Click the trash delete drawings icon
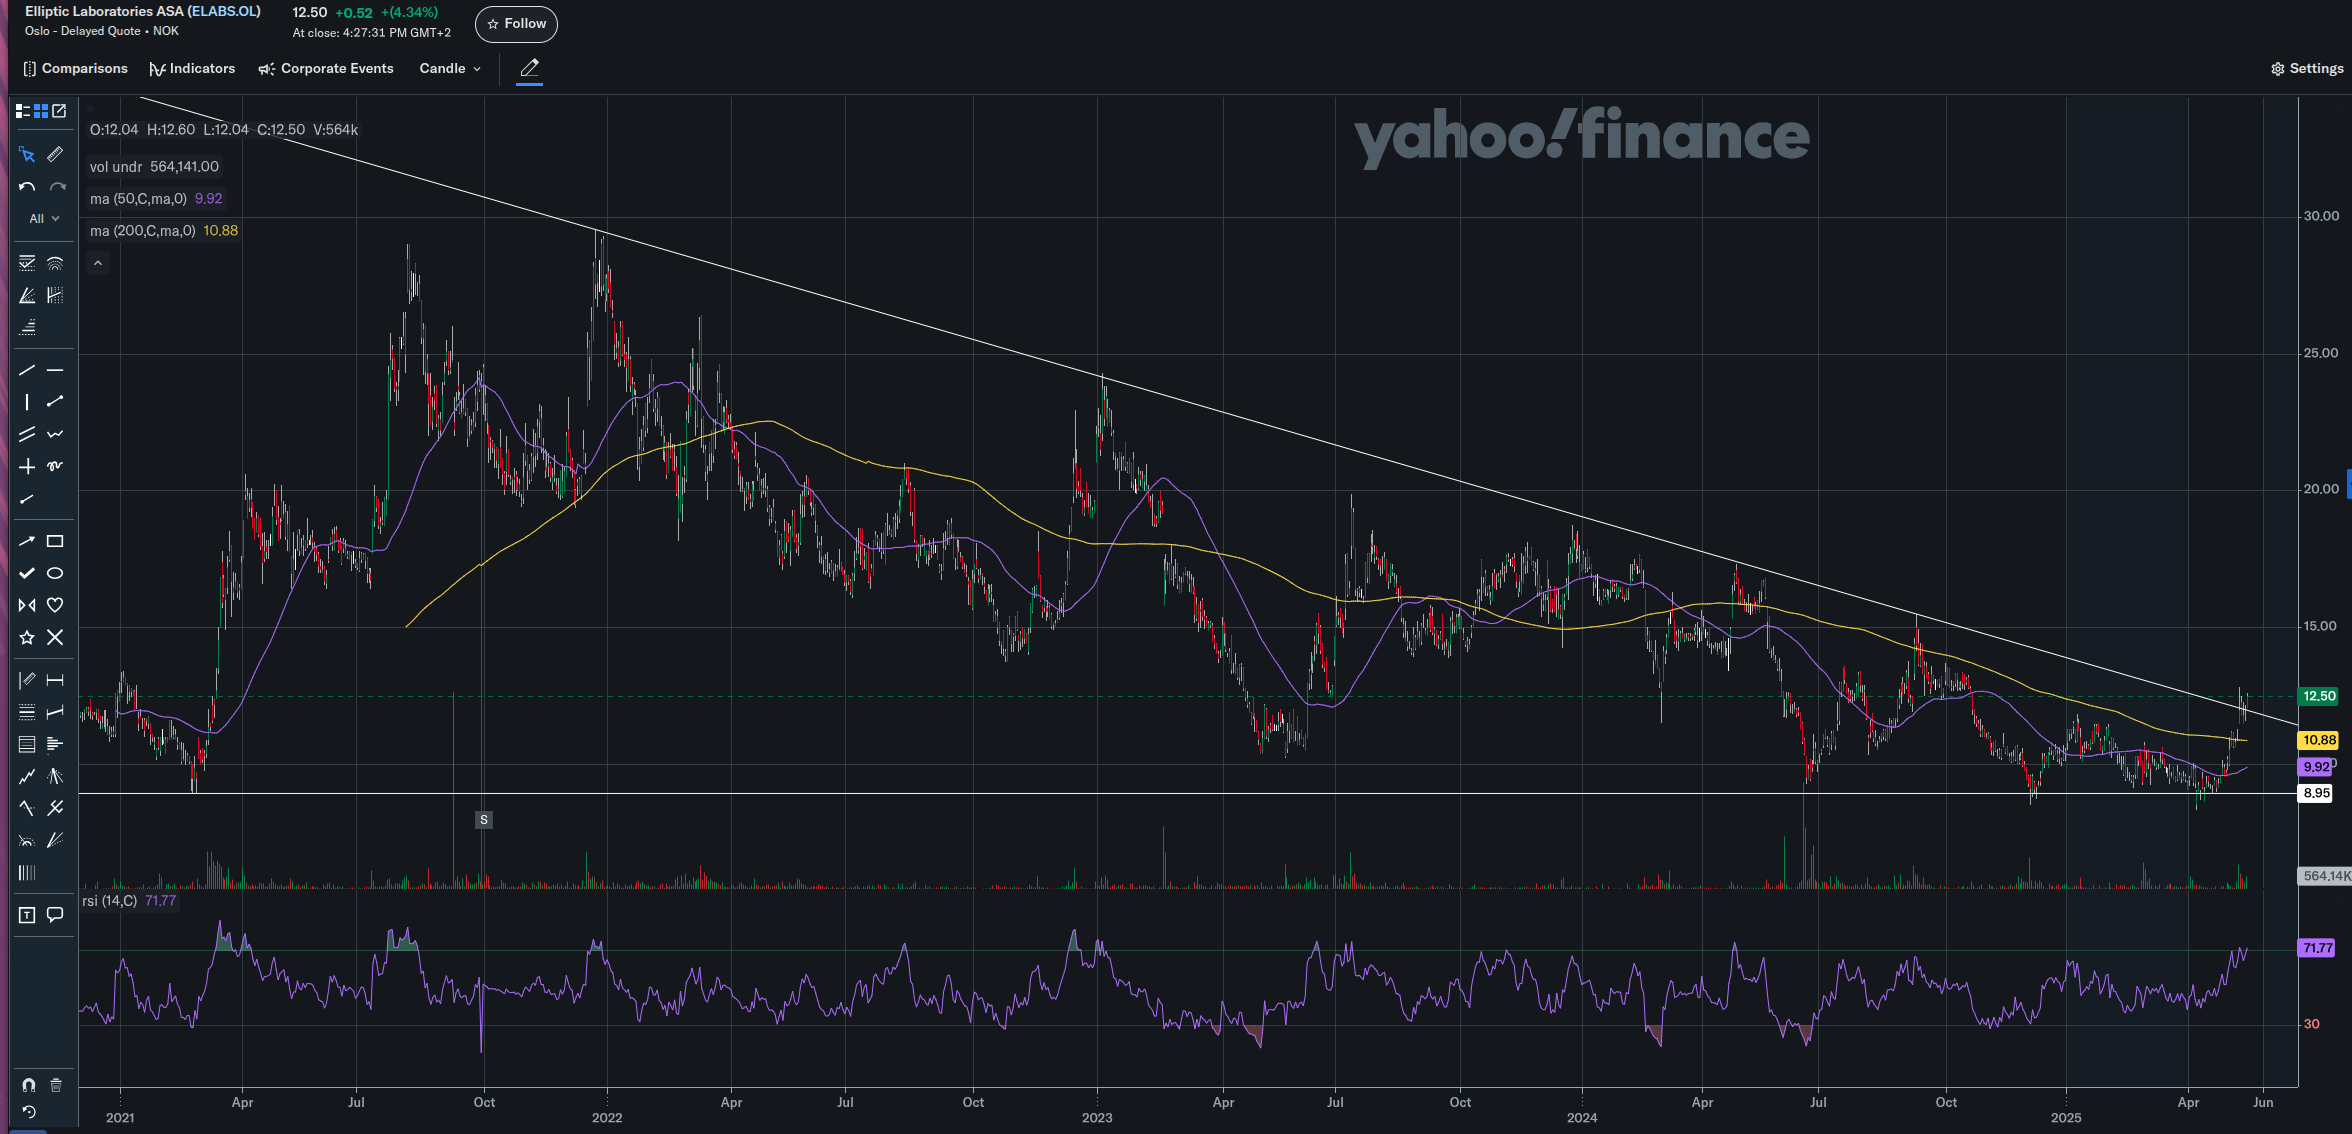This screenshot has width=2352, height=1134. 56,1085
